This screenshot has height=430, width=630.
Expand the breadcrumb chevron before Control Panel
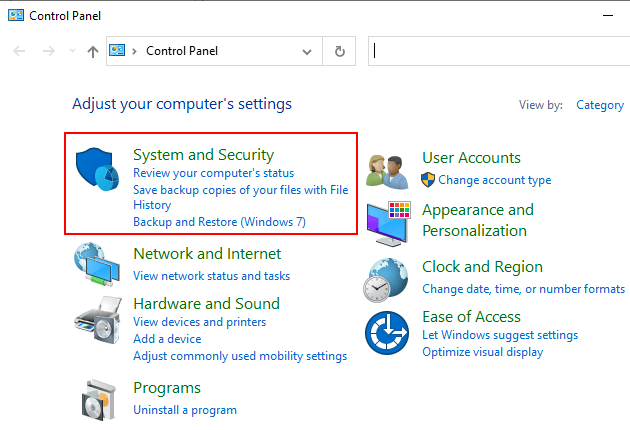click(x=135, y=51)
